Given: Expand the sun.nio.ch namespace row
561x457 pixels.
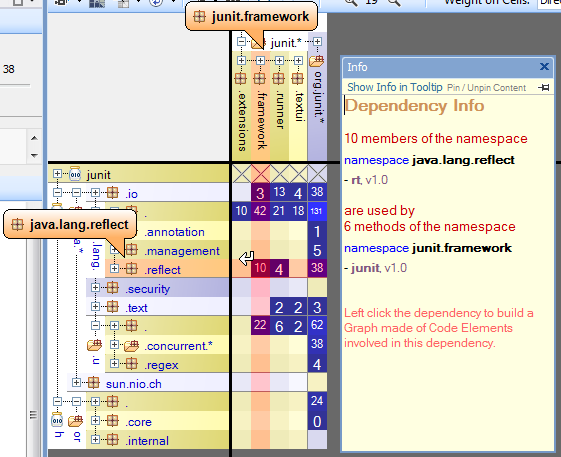Looking at the screenshot, I should pos(76,382).
